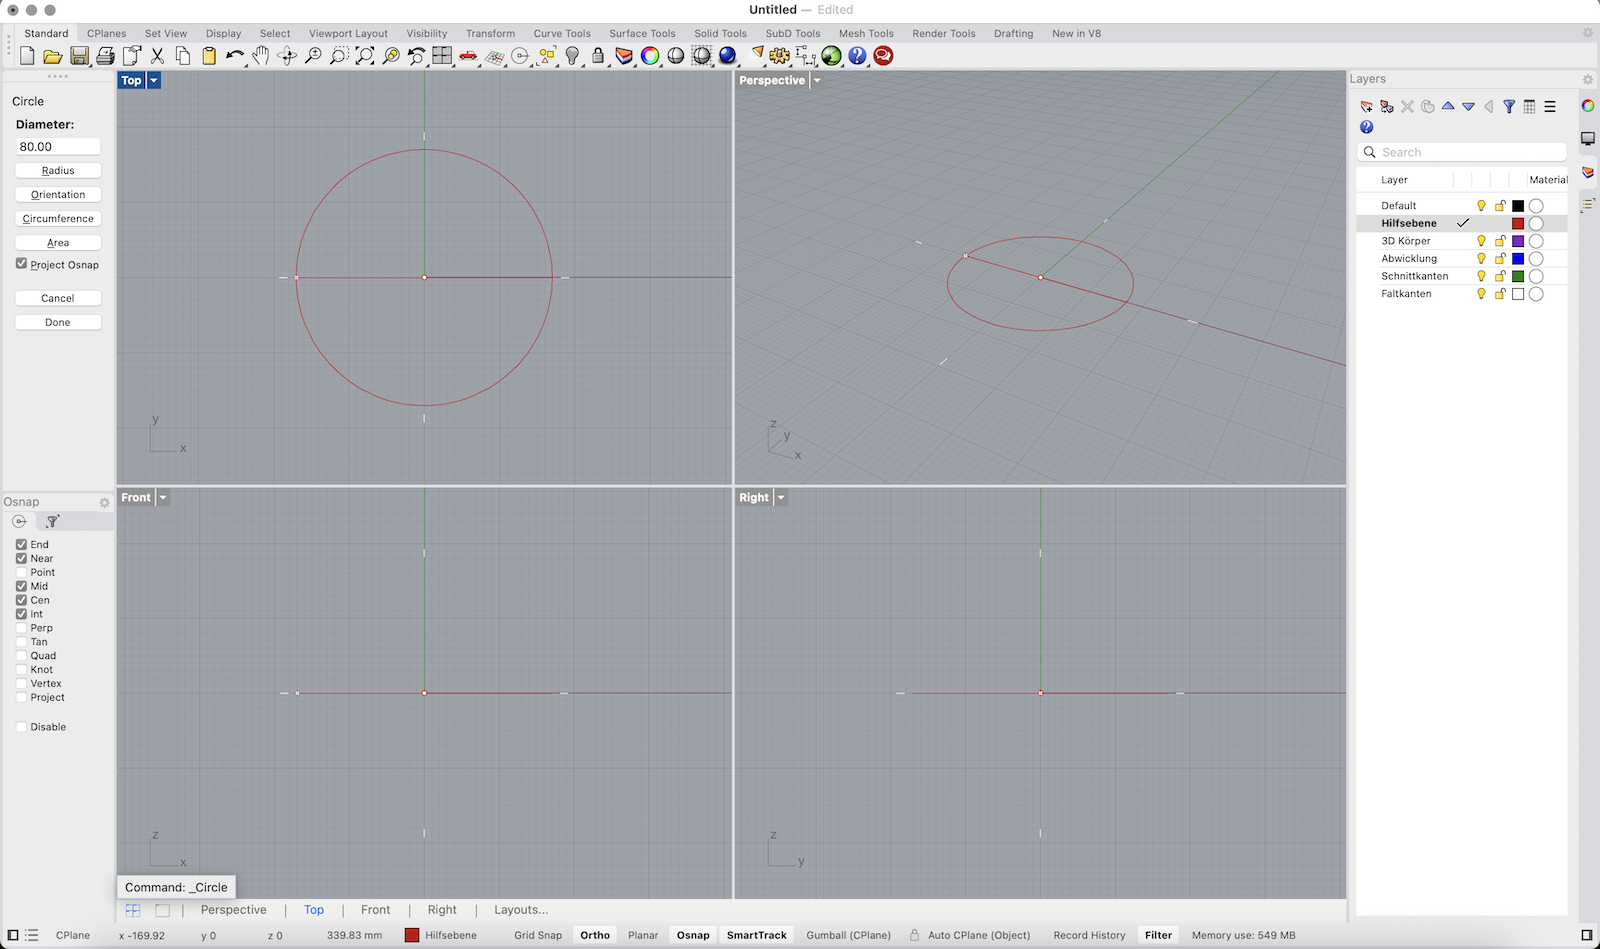Click the Undo arrow icon
The width and height of the screenshot is (1600, 949).
tap(235, 56)
